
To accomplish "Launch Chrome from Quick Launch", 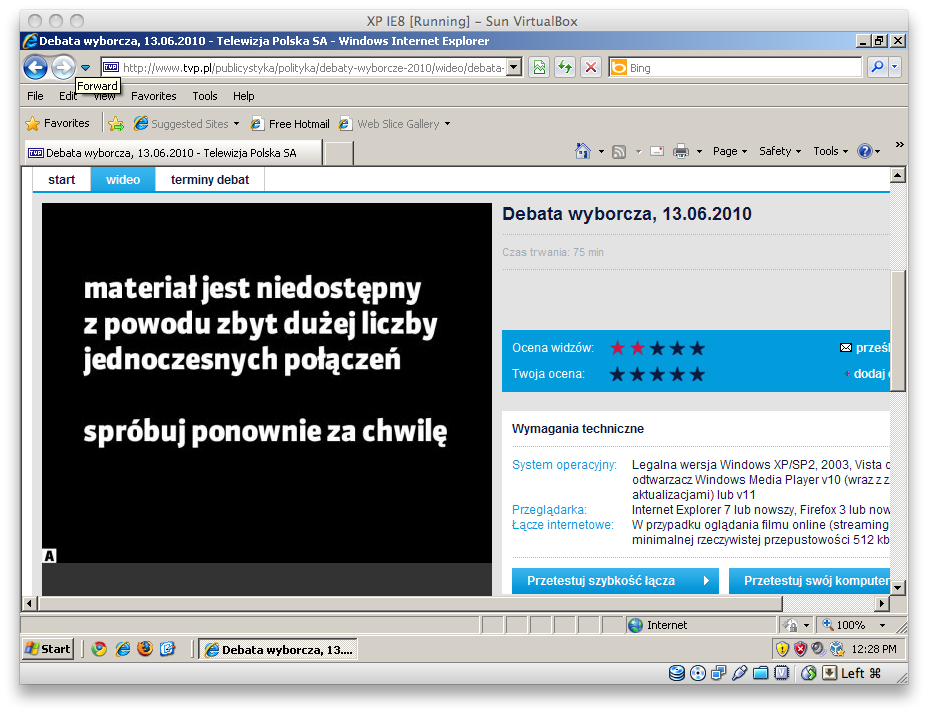I will [x=99, y=649].
